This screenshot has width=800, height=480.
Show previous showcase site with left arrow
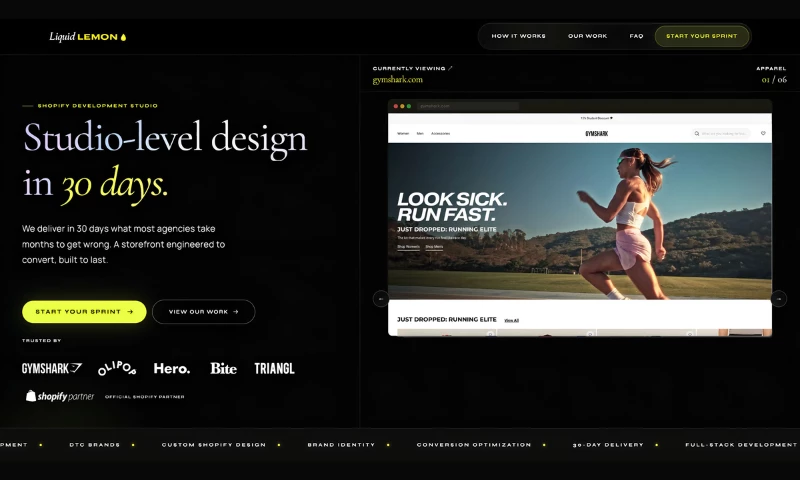(x=381, y=299)
